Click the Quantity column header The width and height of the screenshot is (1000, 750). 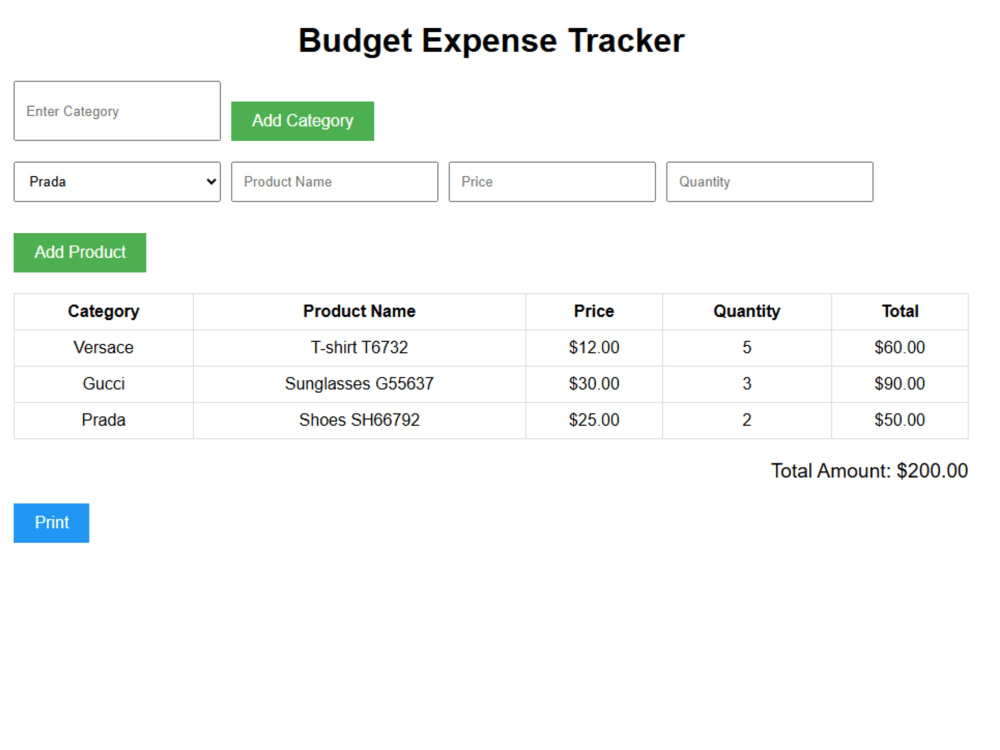click(747, 312)
